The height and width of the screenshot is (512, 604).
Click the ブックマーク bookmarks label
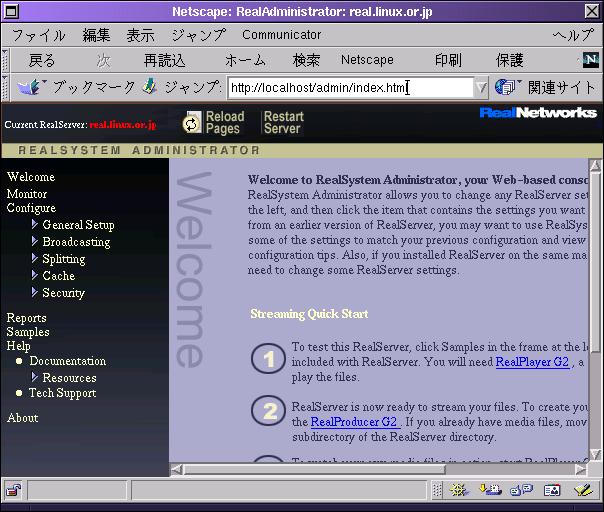click(94, 87)
